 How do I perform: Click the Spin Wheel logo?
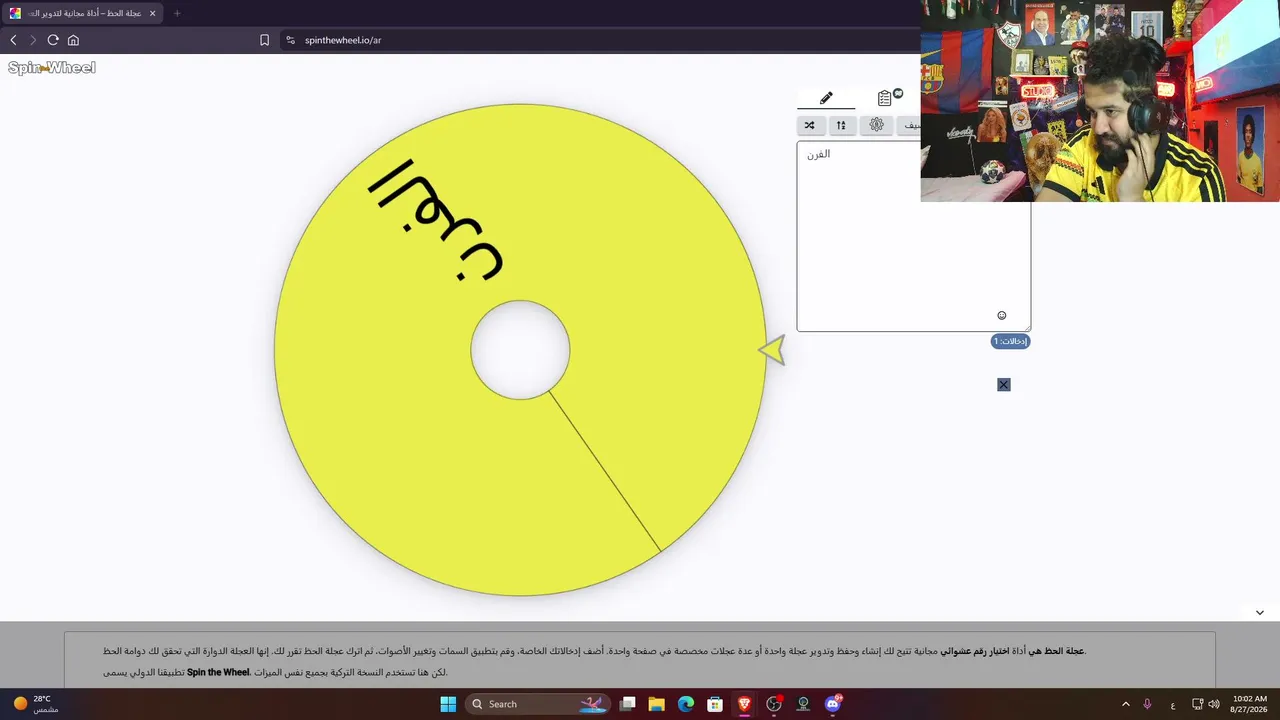tap(52, 68)
